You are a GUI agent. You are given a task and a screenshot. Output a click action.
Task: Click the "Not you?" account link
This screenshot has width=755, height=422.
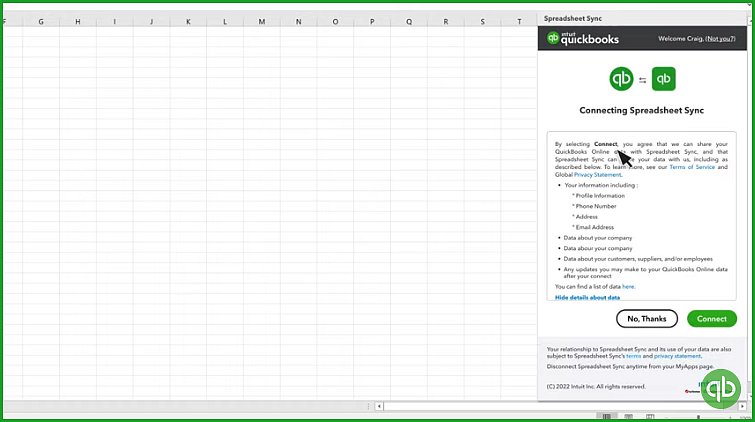[720, 39]
